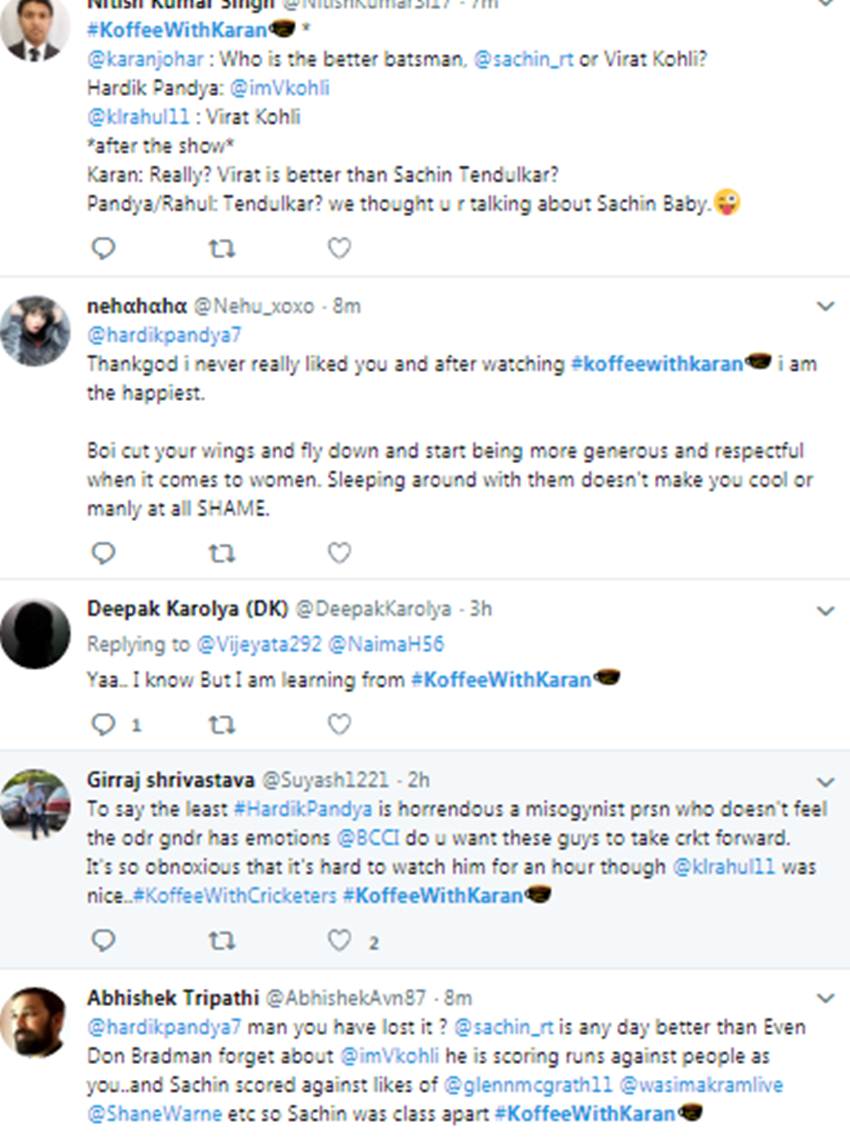Screen dimensions: 850x1146
Task: Retweet the Nehu_xoxo tweet
Action: click(x=221, y=551)
